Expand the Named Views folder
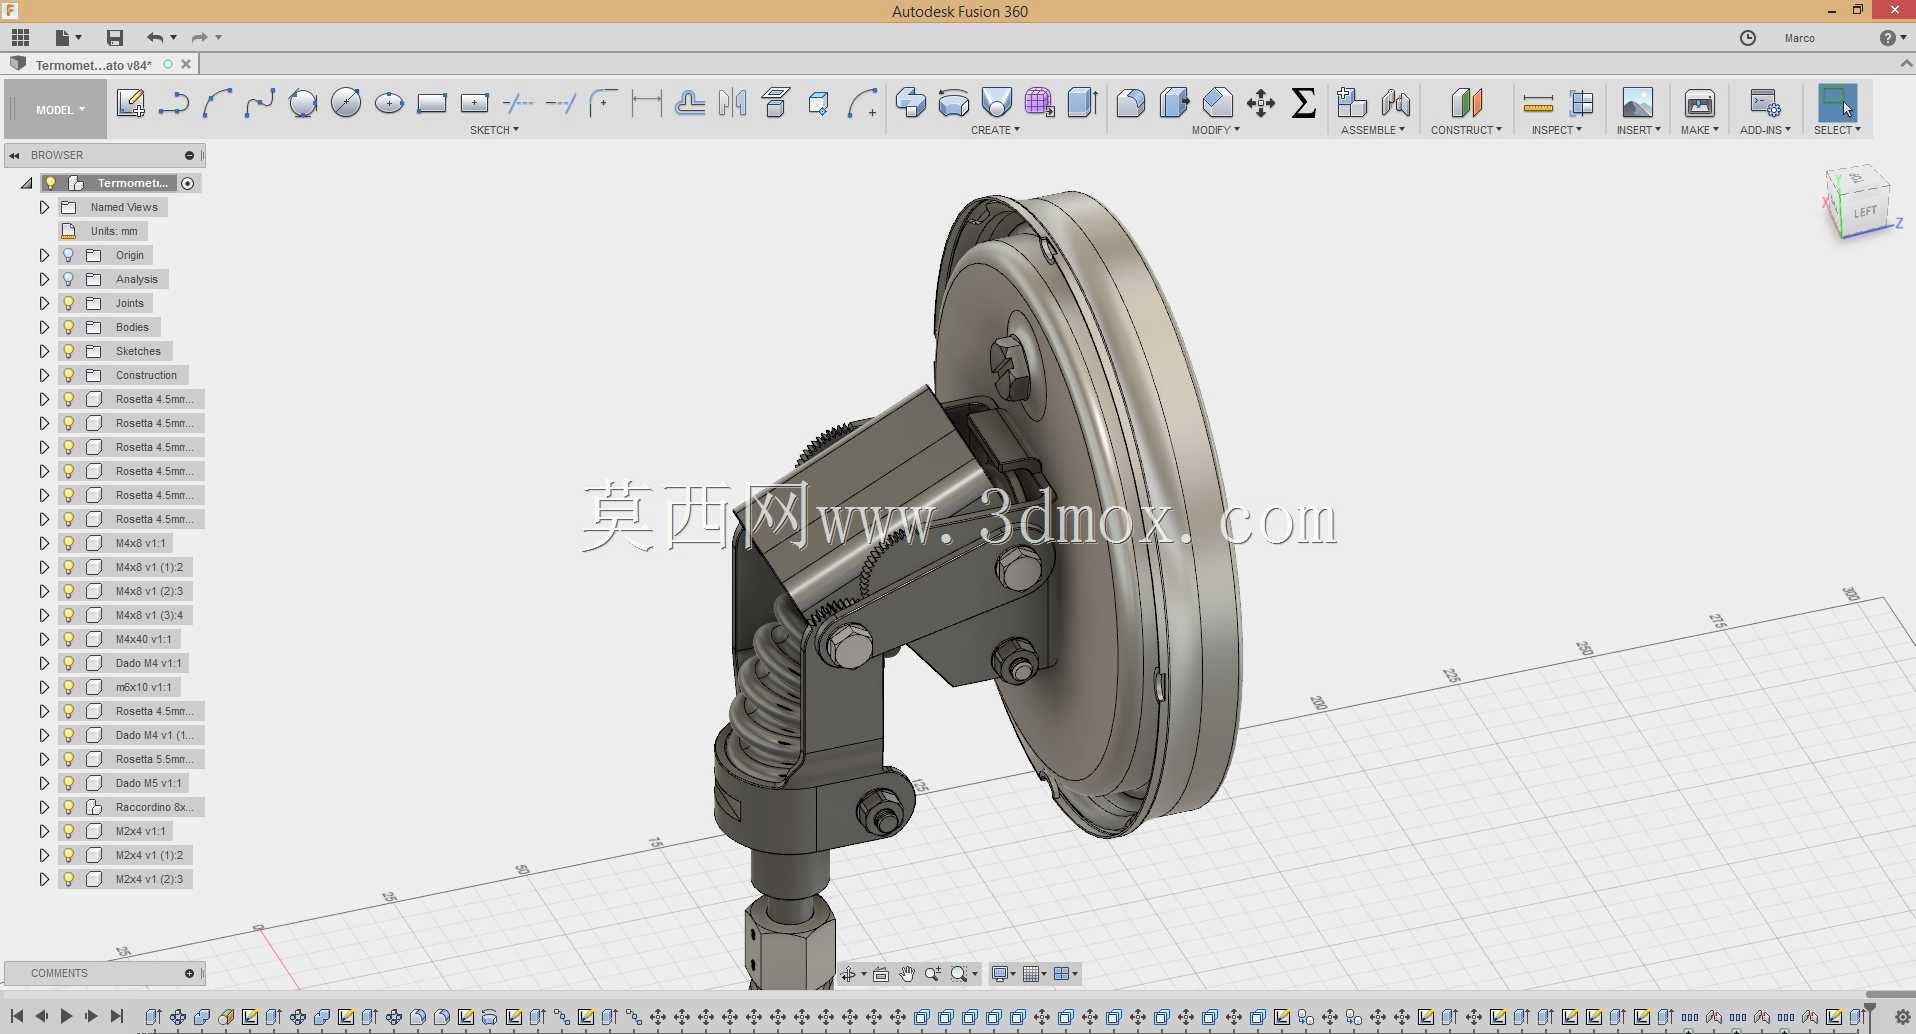 [x=44, y=207]
